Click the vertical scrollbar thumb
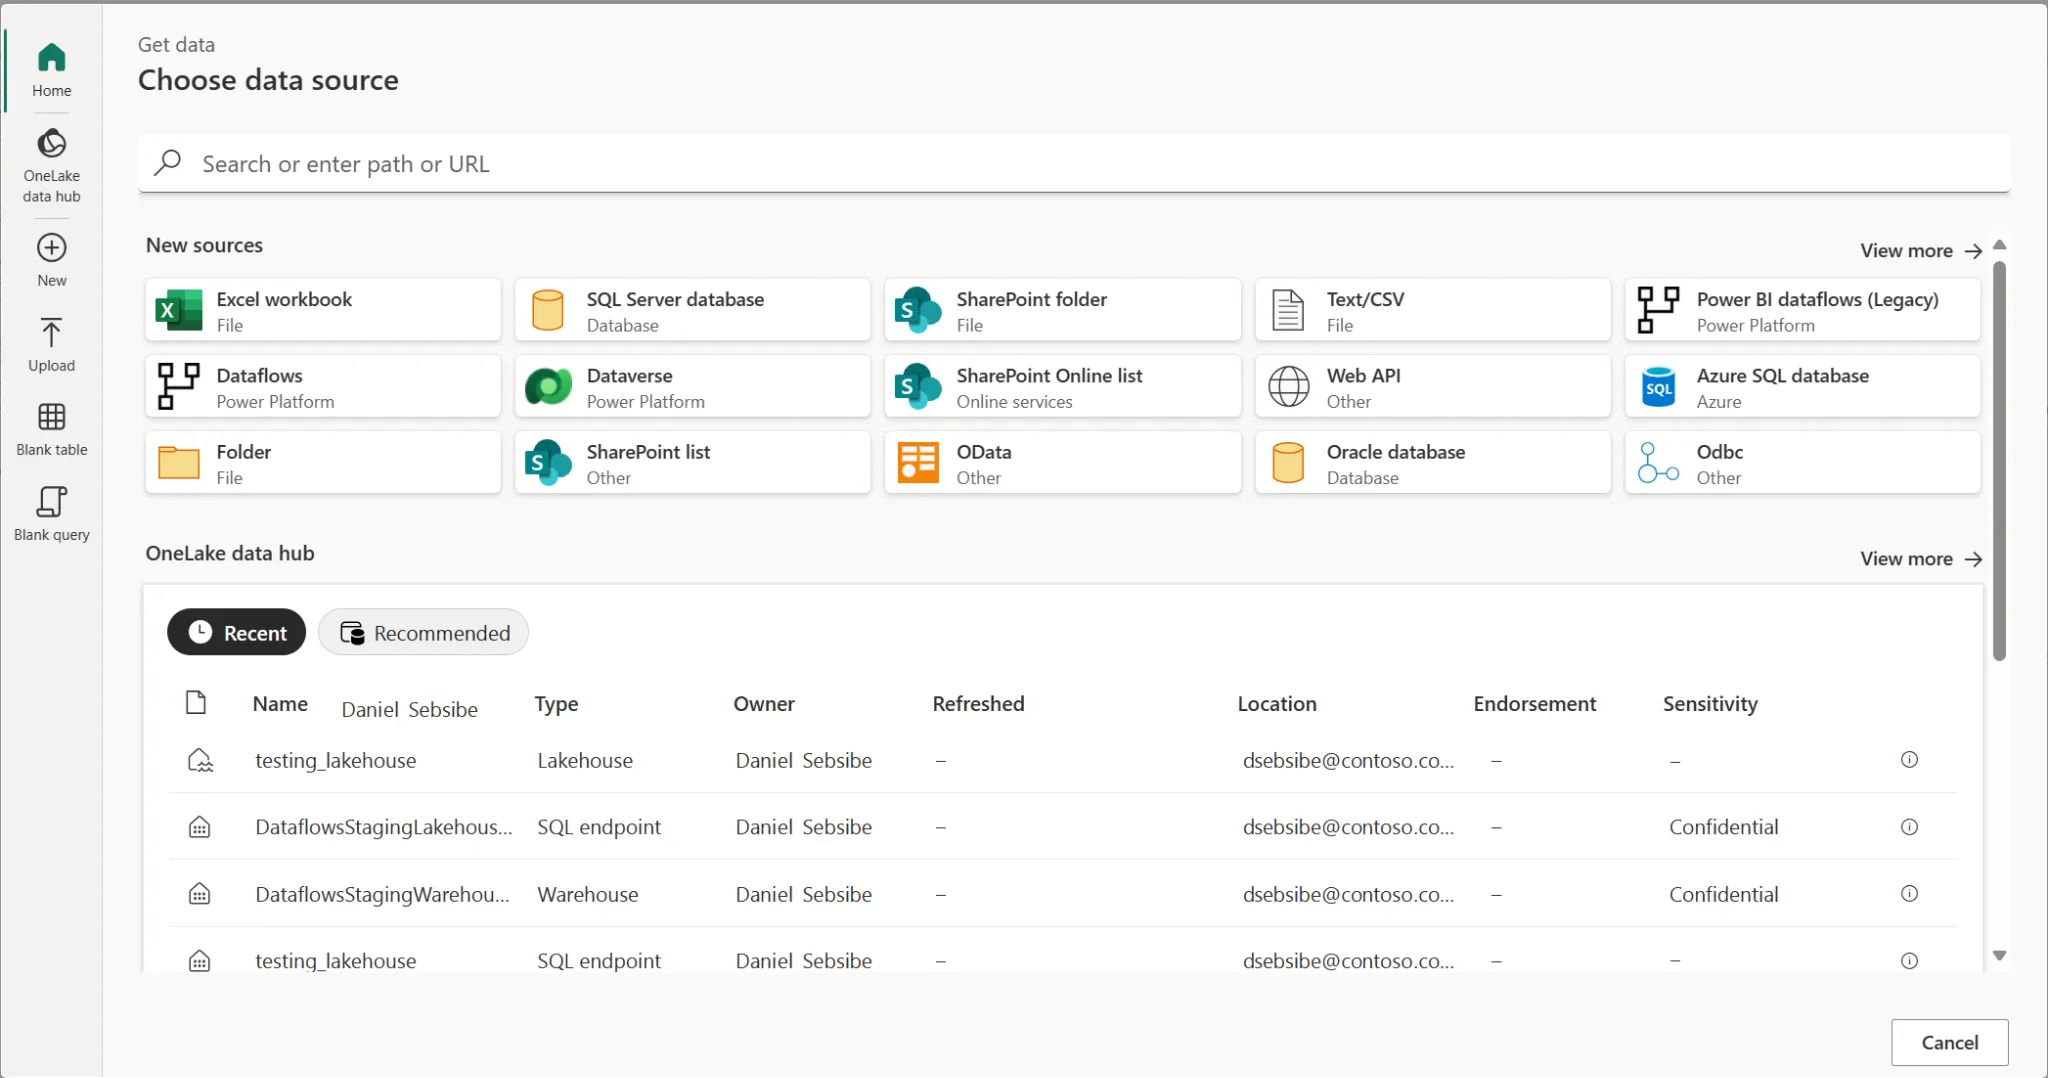The height and width of the screenshot is (1078, 2048). click(x=1999, y=460)
